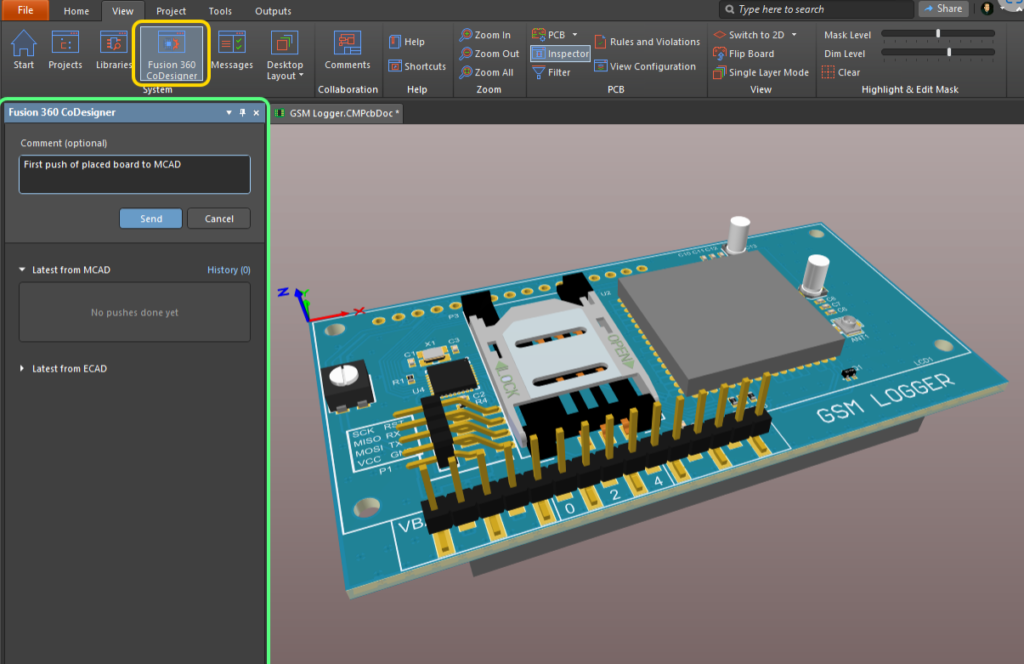Click the Flip Board tool
1024x664 pixels.
(x=743, y=54)
